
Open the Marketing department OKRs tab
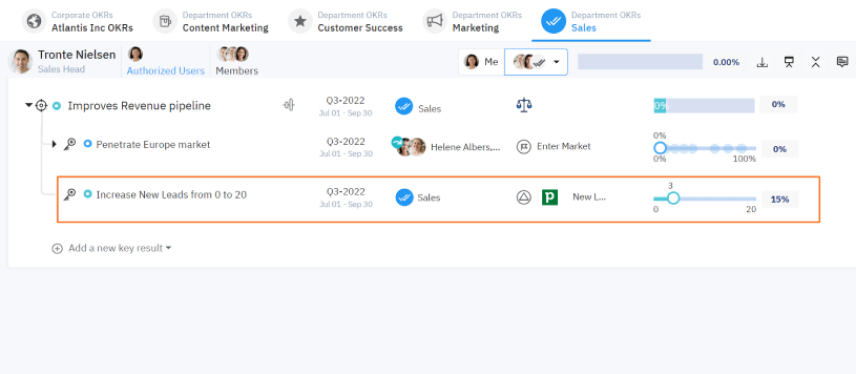pyautogui.click(x=474, y=22)
